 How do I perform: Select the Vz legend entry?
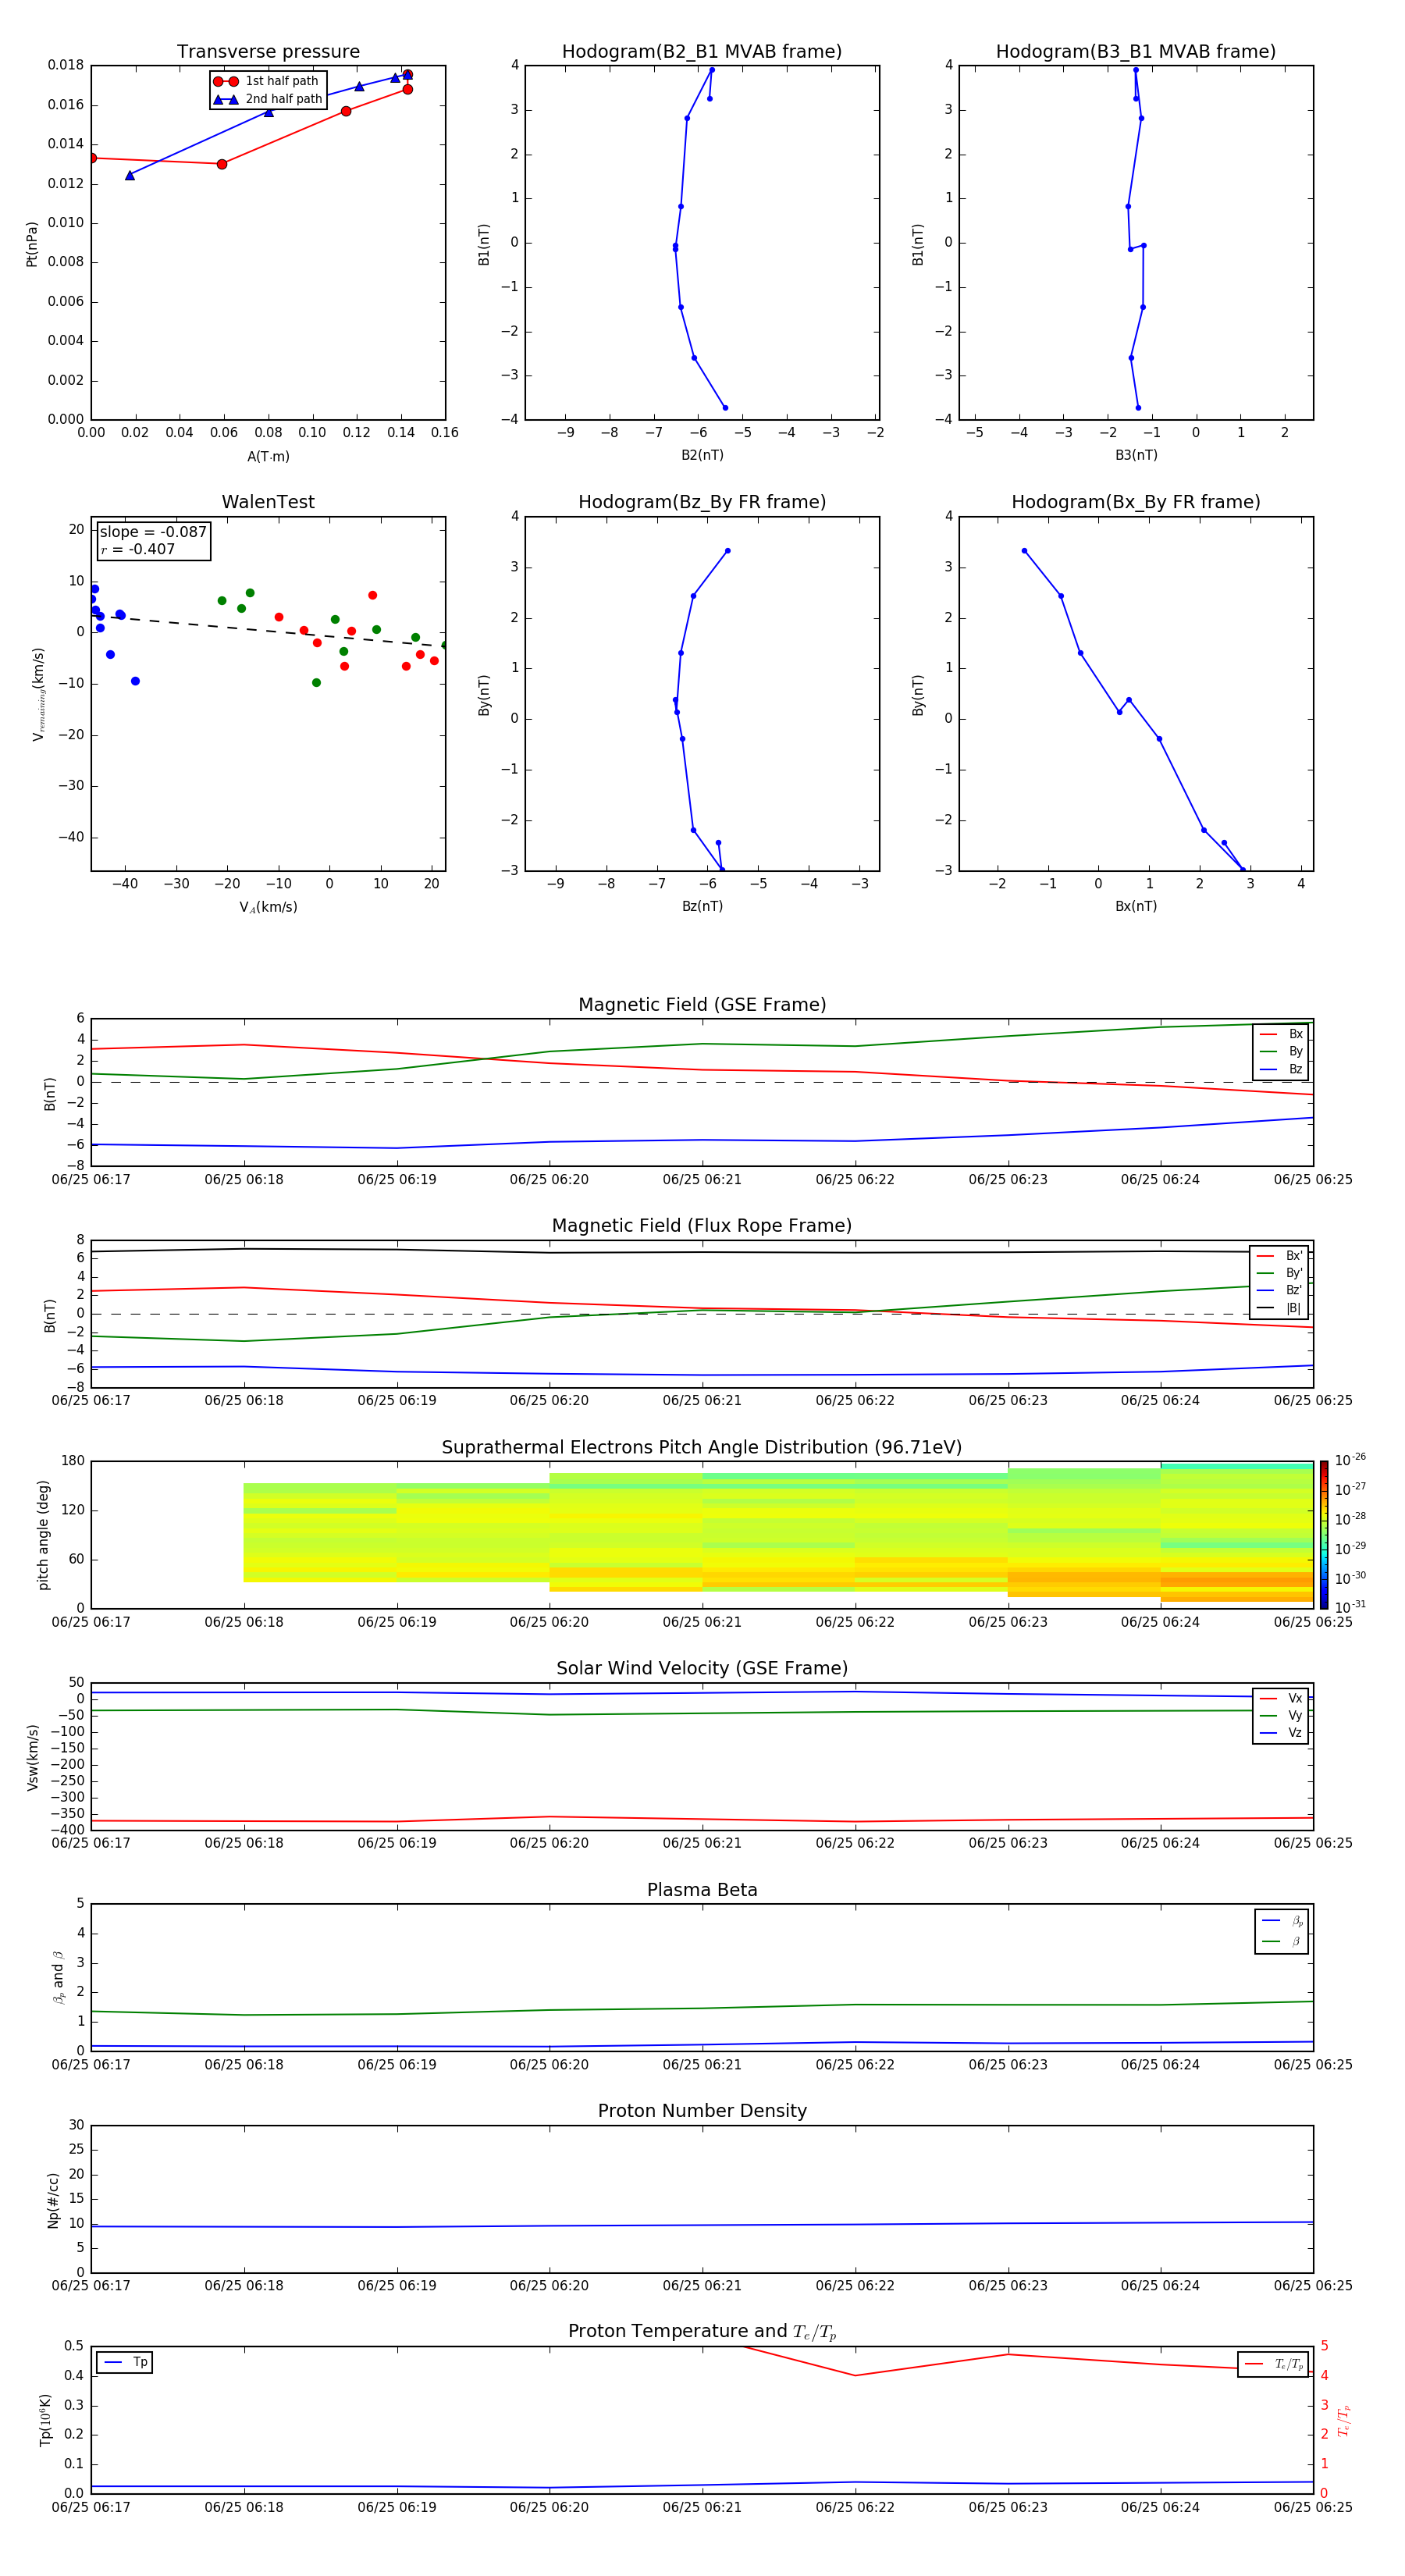pos(1281,1733)
